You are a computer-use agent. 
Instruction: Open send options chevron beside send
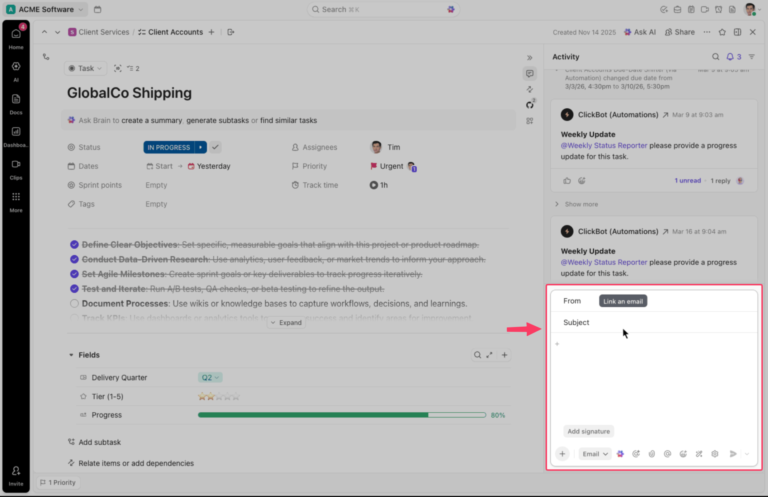pyautogui.click(x=747, y=454)
